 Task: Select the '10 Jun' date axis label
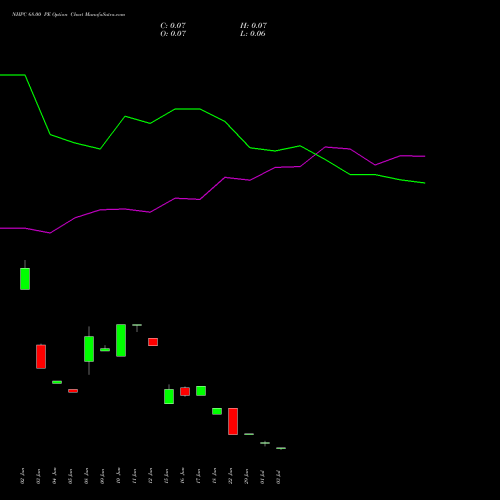tap(118, 476)
